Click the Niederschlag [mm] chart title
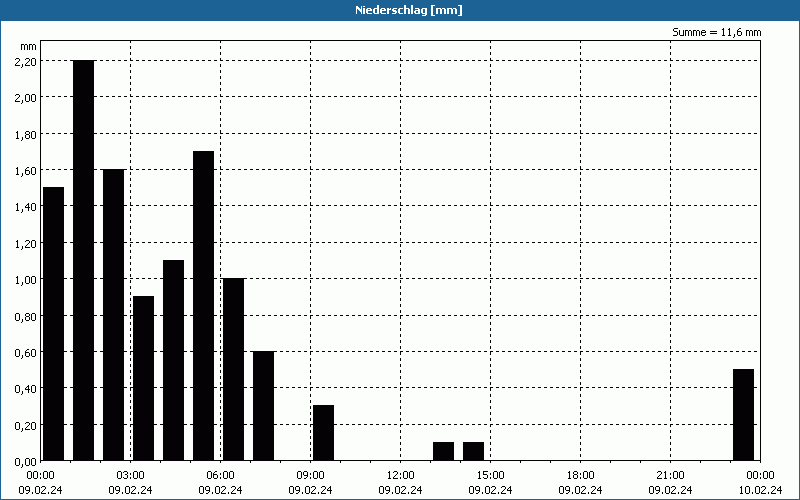The height and width of the screenshot is (500, 800). (409, 10)
